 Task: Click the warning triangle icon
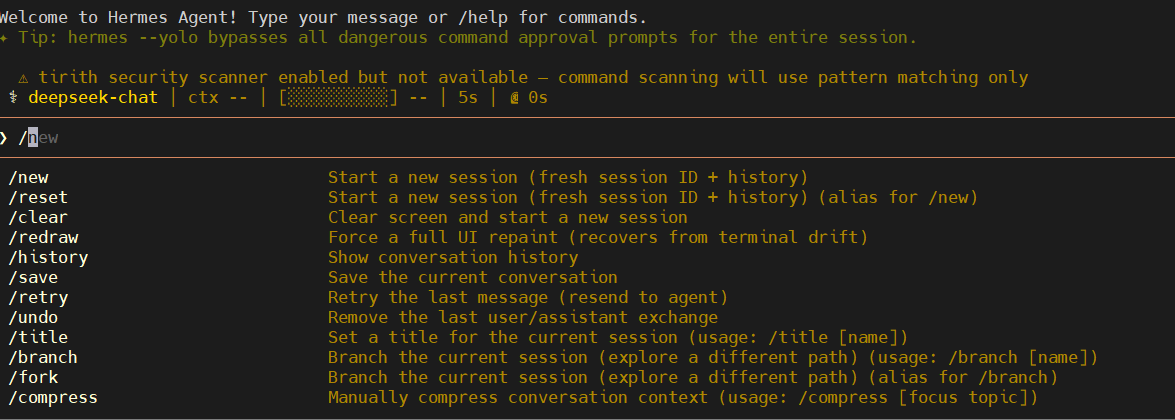point(23,78)
